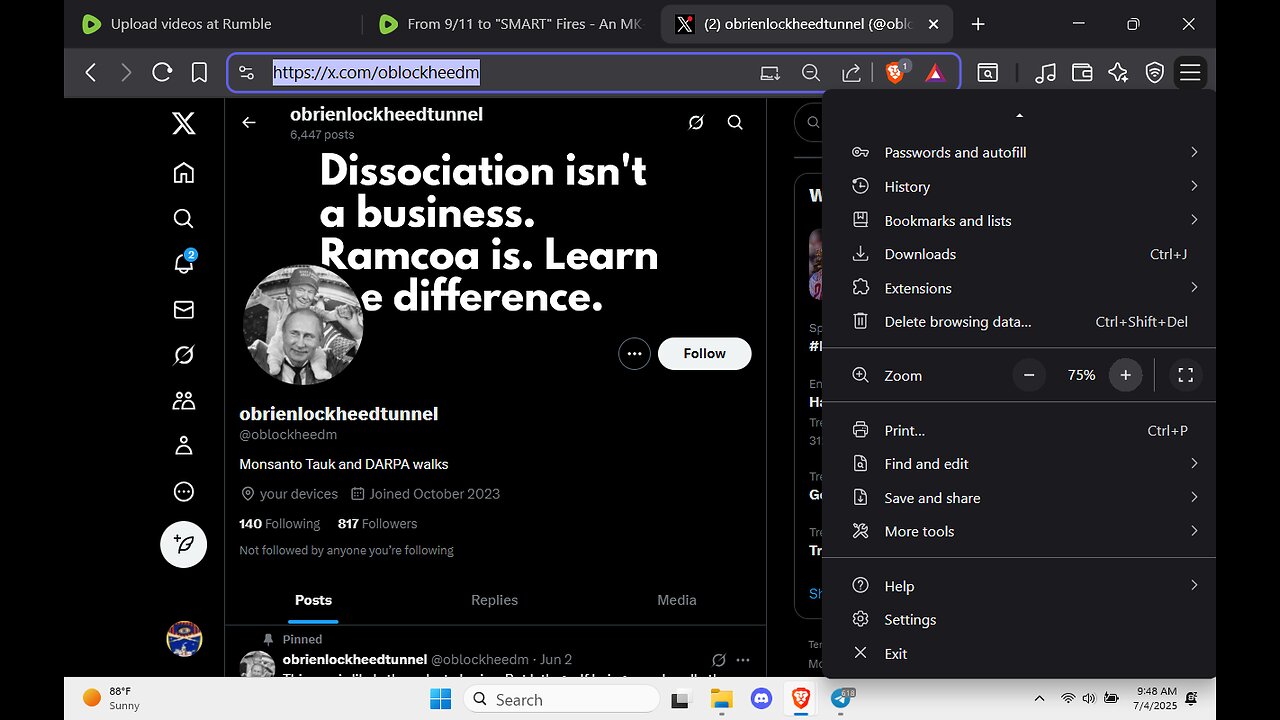Open X Notifications bell
Image resolution: width=1280 pixels, height=720 pixels.
click(x=183, y=264)
